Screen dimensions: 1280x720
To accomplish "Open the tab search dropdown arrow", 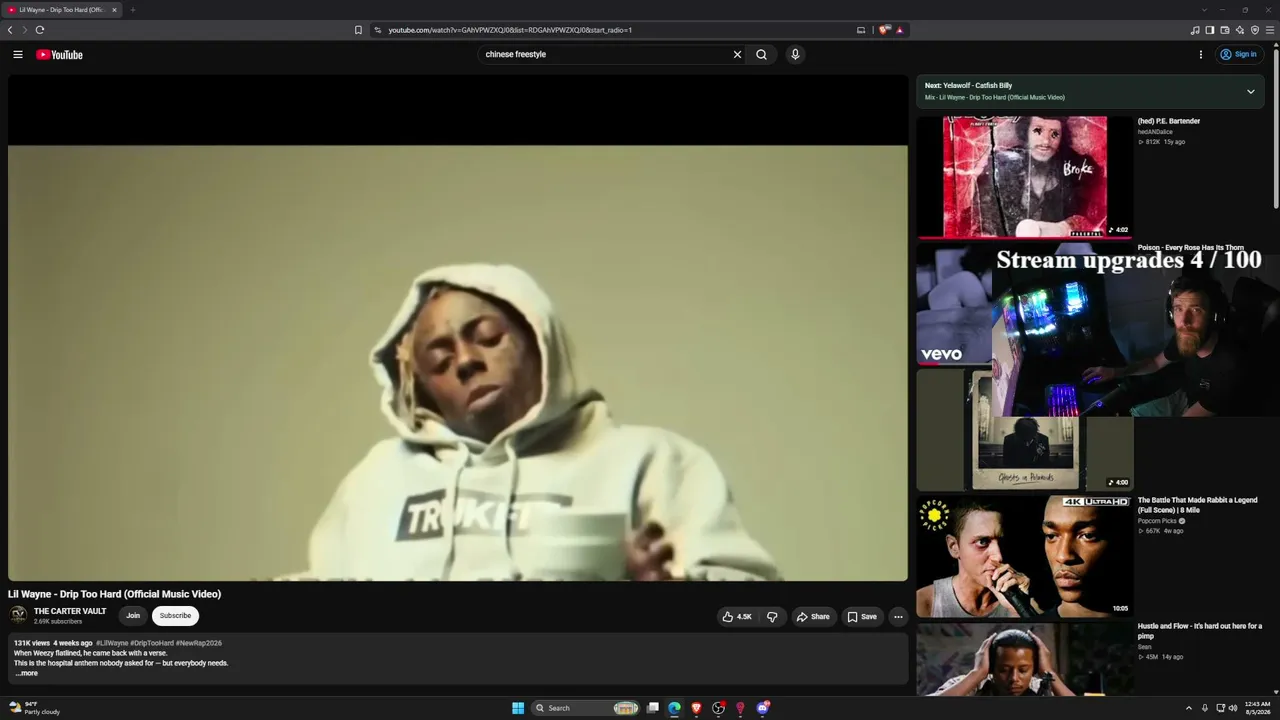I will [1204, 10].
